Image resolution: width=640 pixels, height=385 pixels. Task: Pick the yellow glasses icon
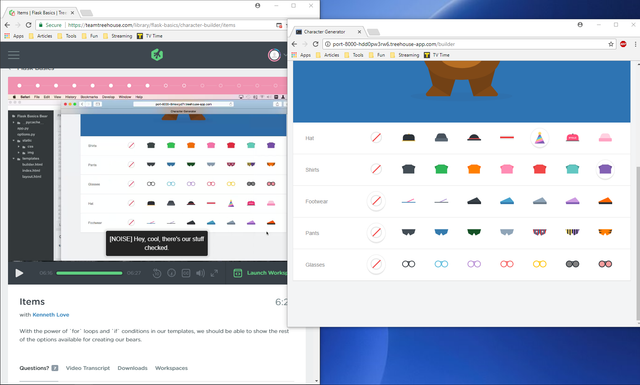coord(539,264)
